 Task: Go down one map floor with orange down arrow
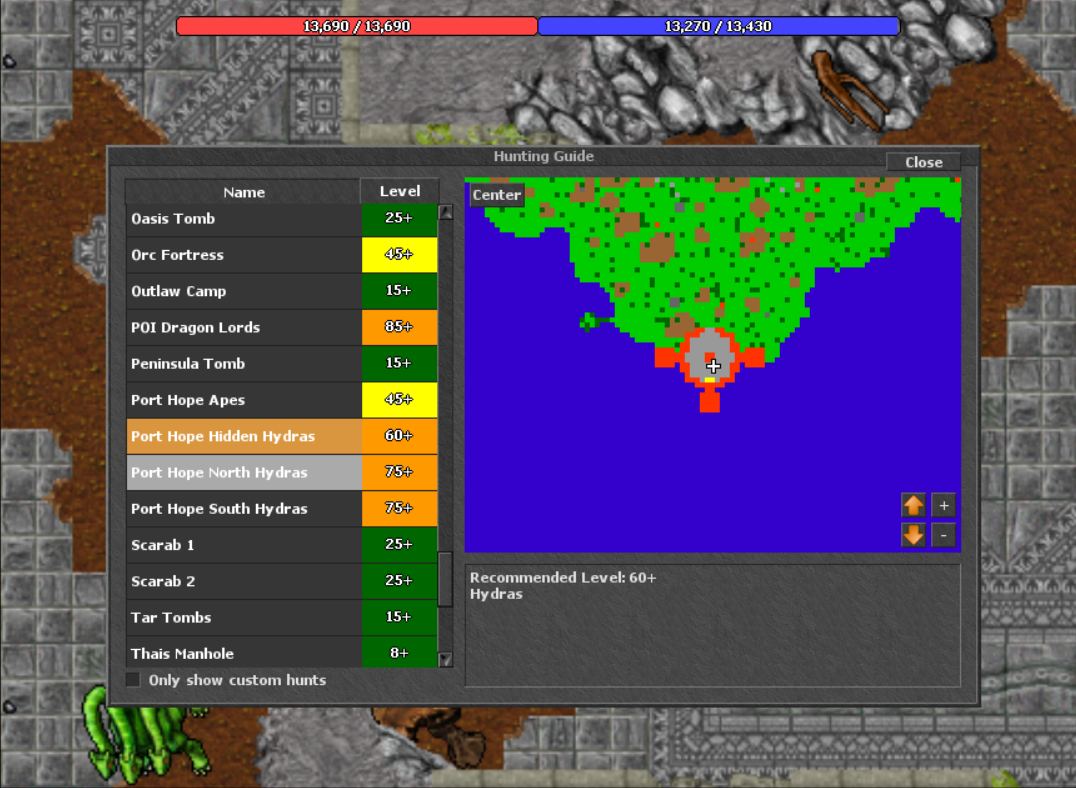coord(913,535)
